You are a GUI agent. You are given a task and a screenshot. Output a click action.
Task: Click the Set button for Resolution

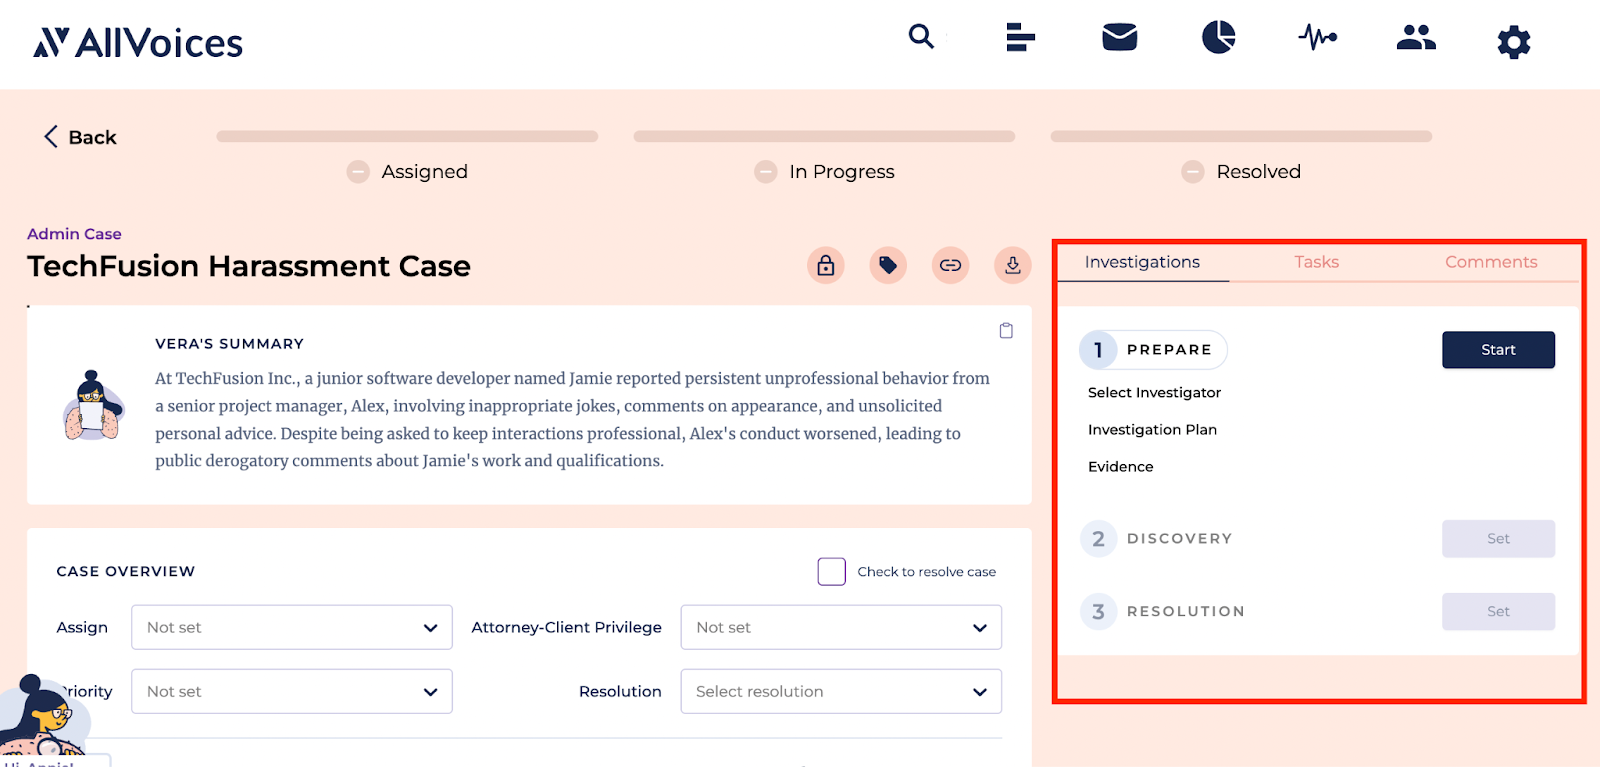1498,612
